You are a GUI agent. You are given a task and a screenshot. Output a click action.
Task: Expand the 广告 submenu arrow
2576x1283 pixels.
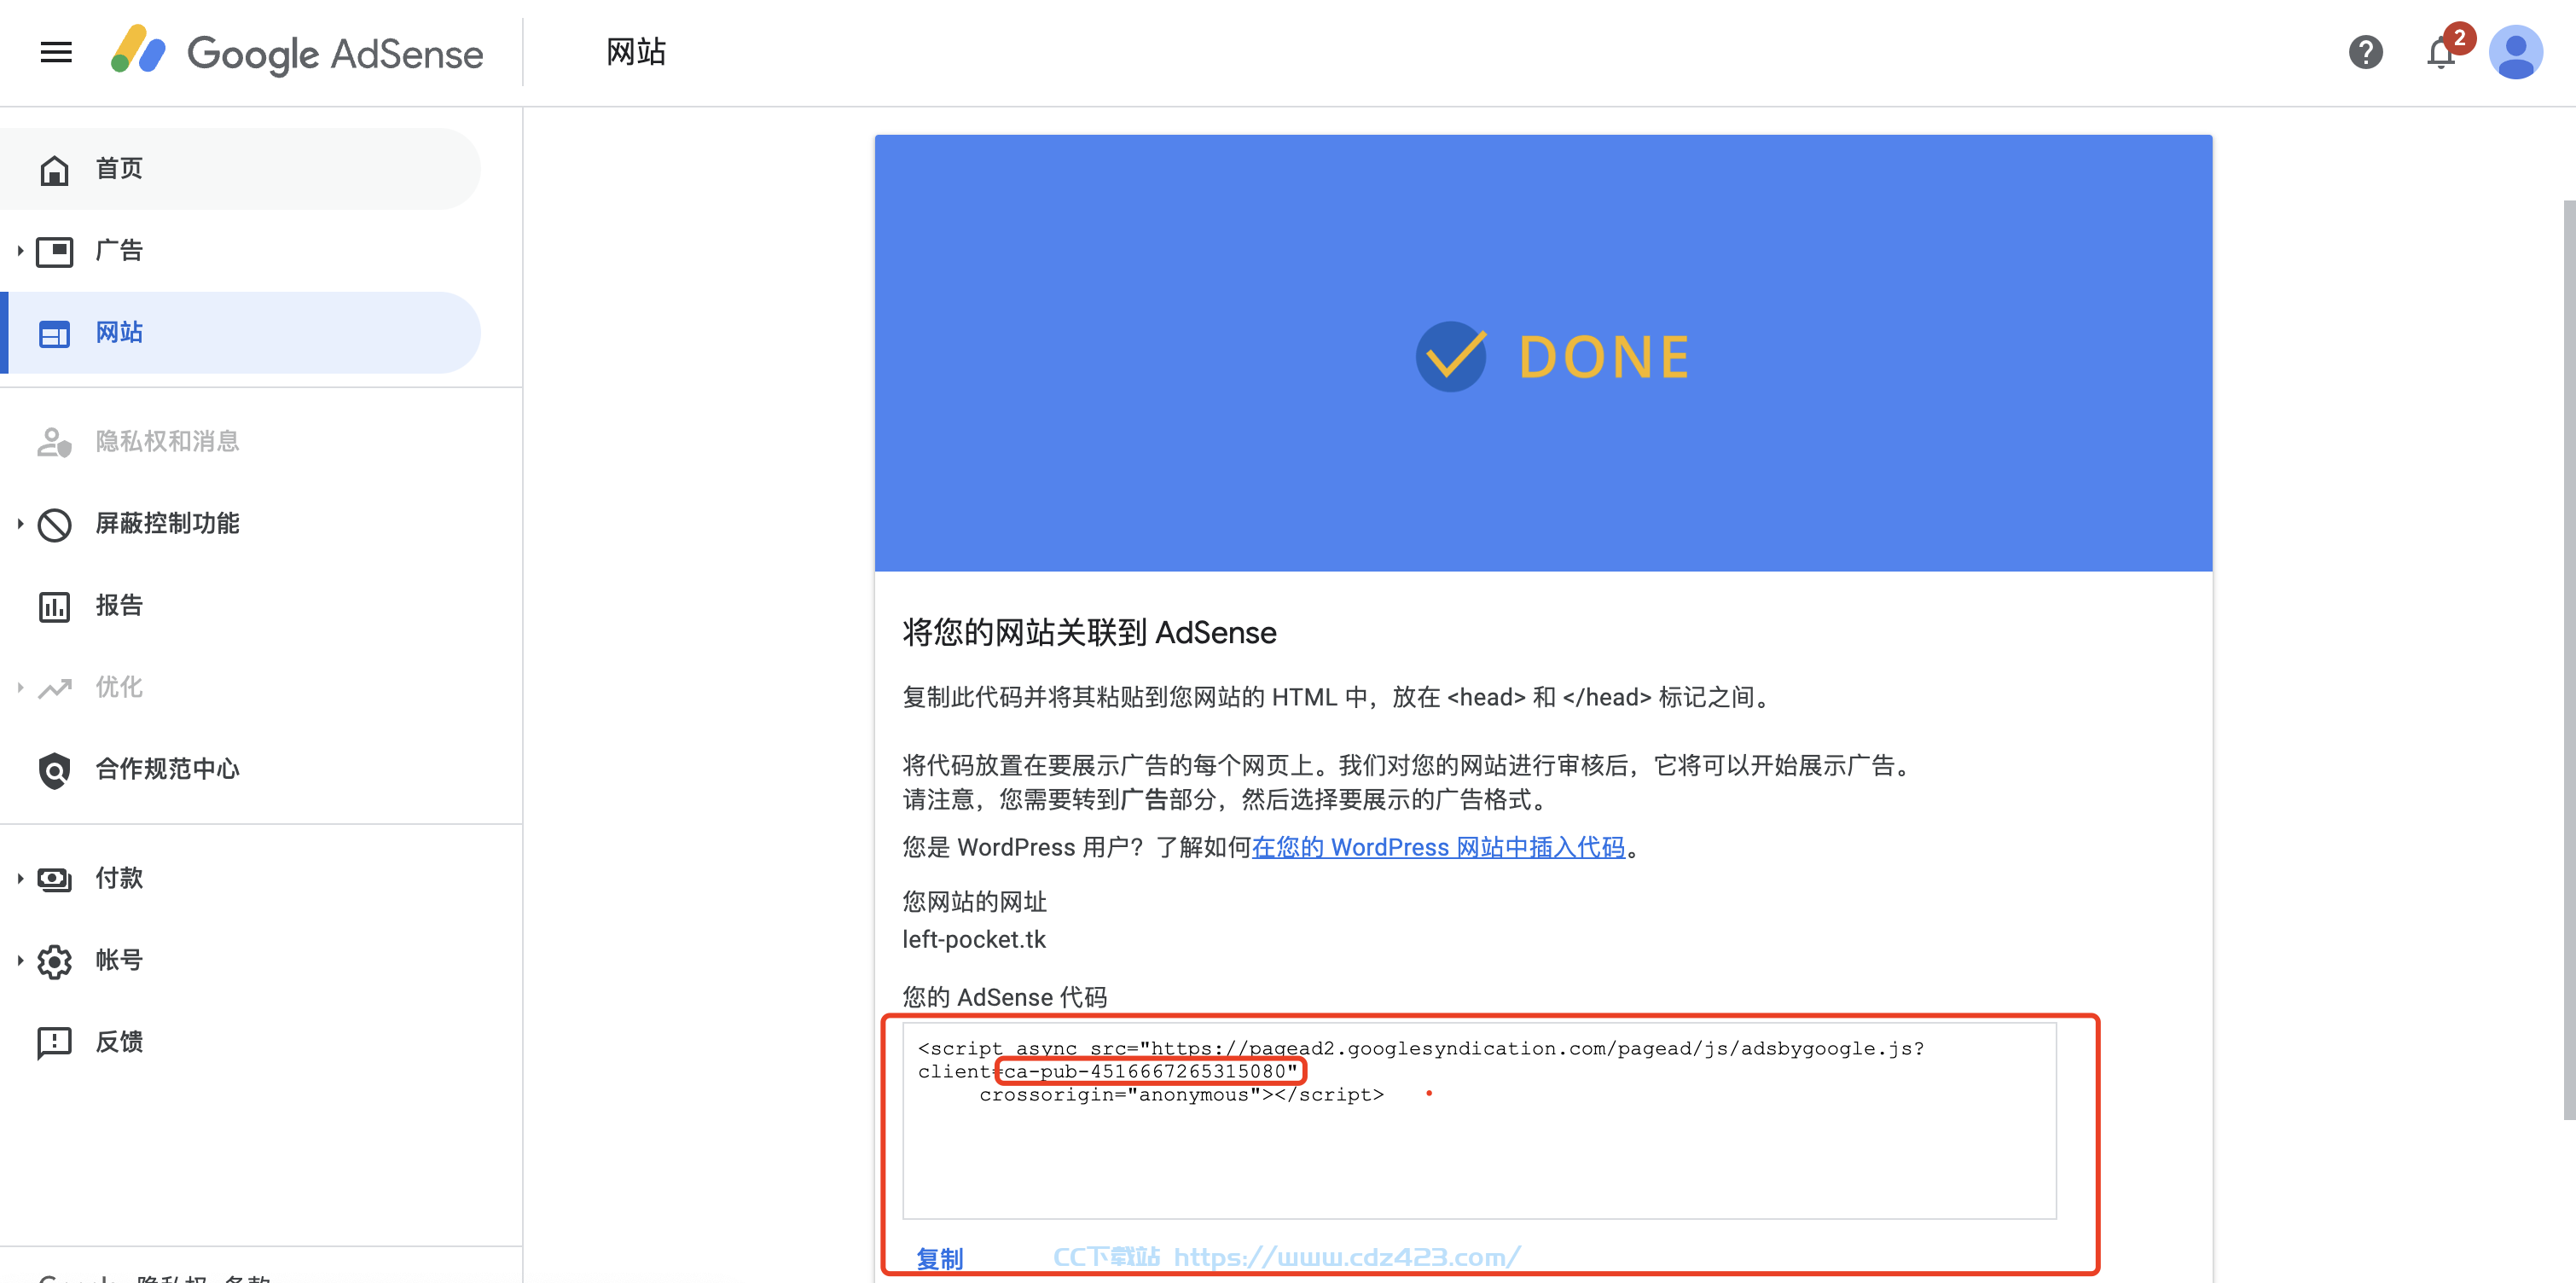19,251
